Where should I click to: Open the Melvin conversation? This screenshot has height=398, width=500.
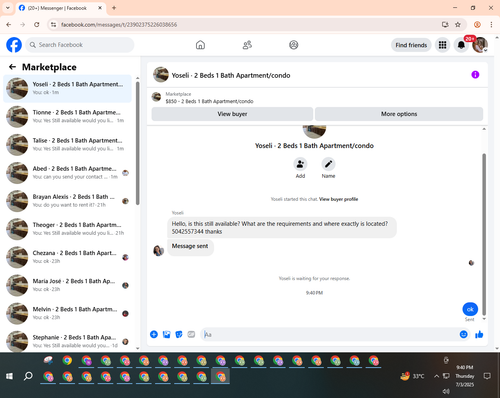point(67,313)
